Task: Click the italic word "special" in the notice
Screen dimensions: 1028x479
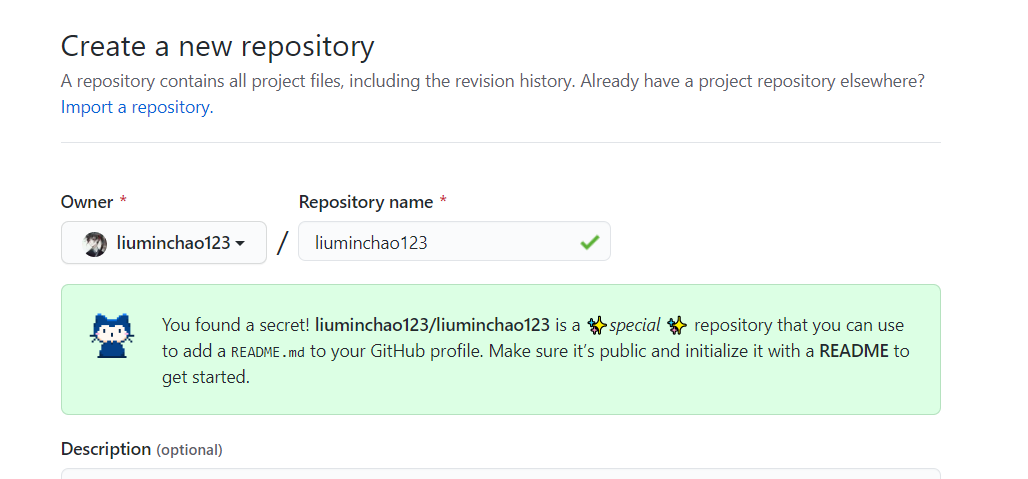Action: coord(635,325)
